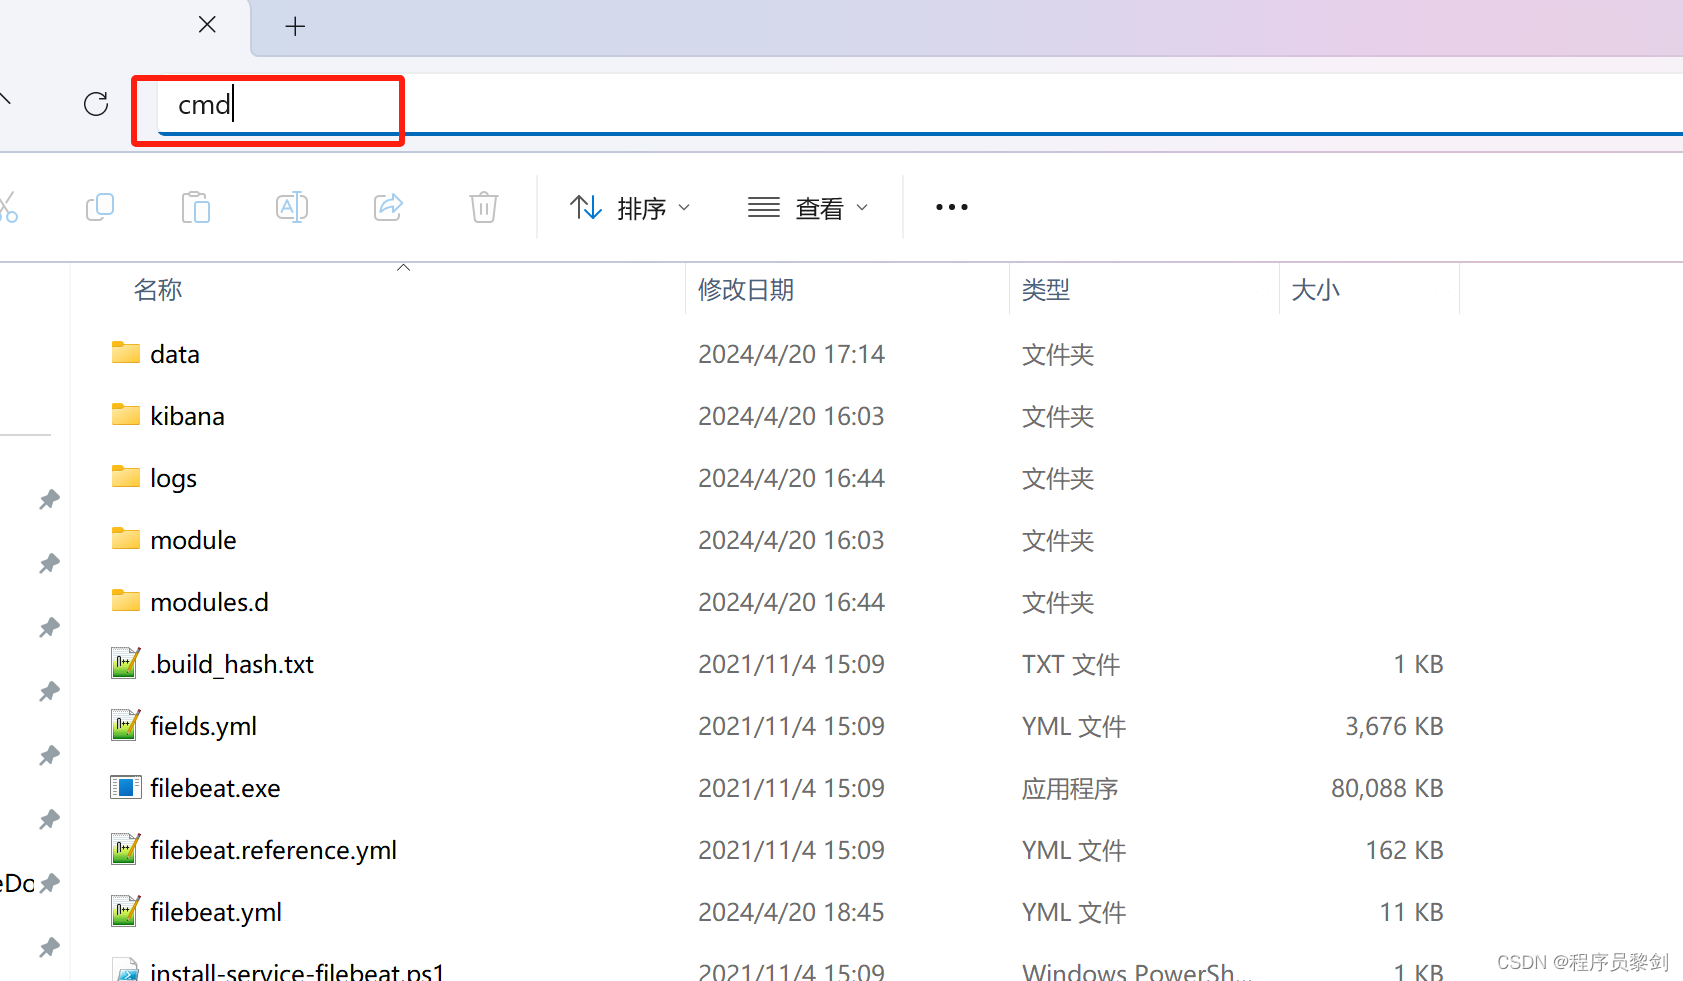Sort files by the 大小 column
Image resolution: width=1683 pixels, height=981 pixels.
[x=1315, y=289]
